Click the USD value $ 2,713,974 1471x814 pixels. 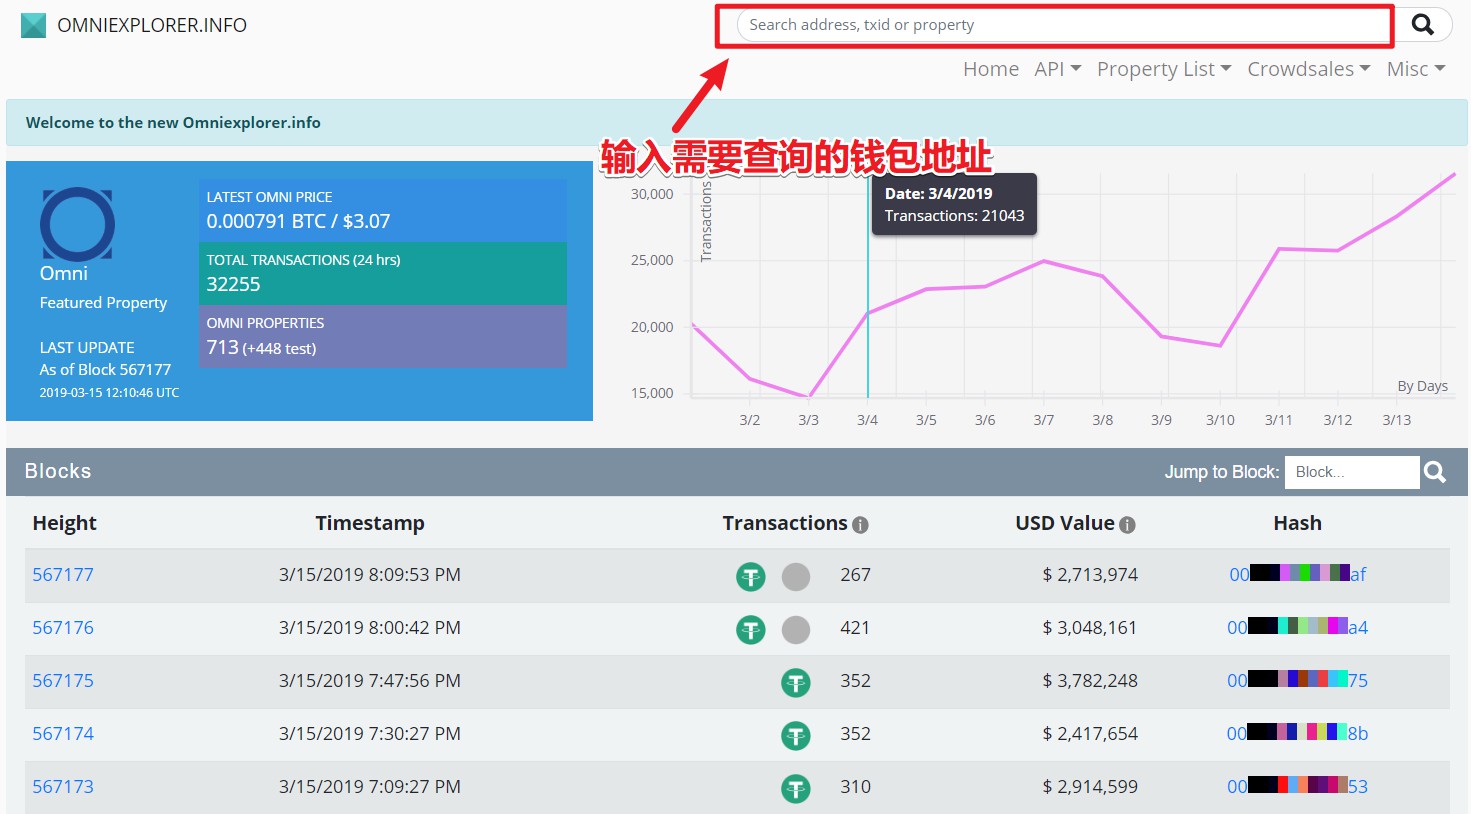[x=1090, y=575]
